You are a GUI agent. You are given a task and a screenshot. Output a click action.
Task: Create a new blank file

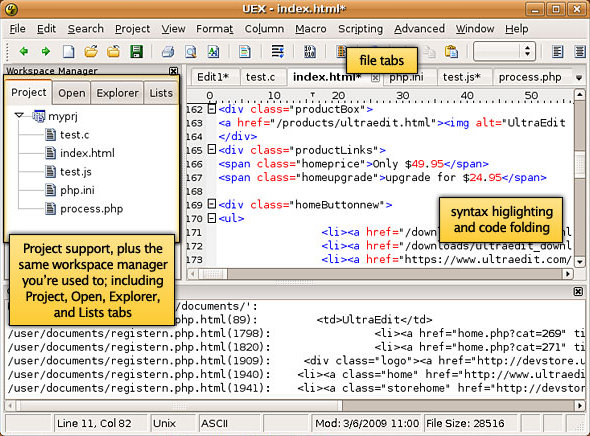(68, 51)
